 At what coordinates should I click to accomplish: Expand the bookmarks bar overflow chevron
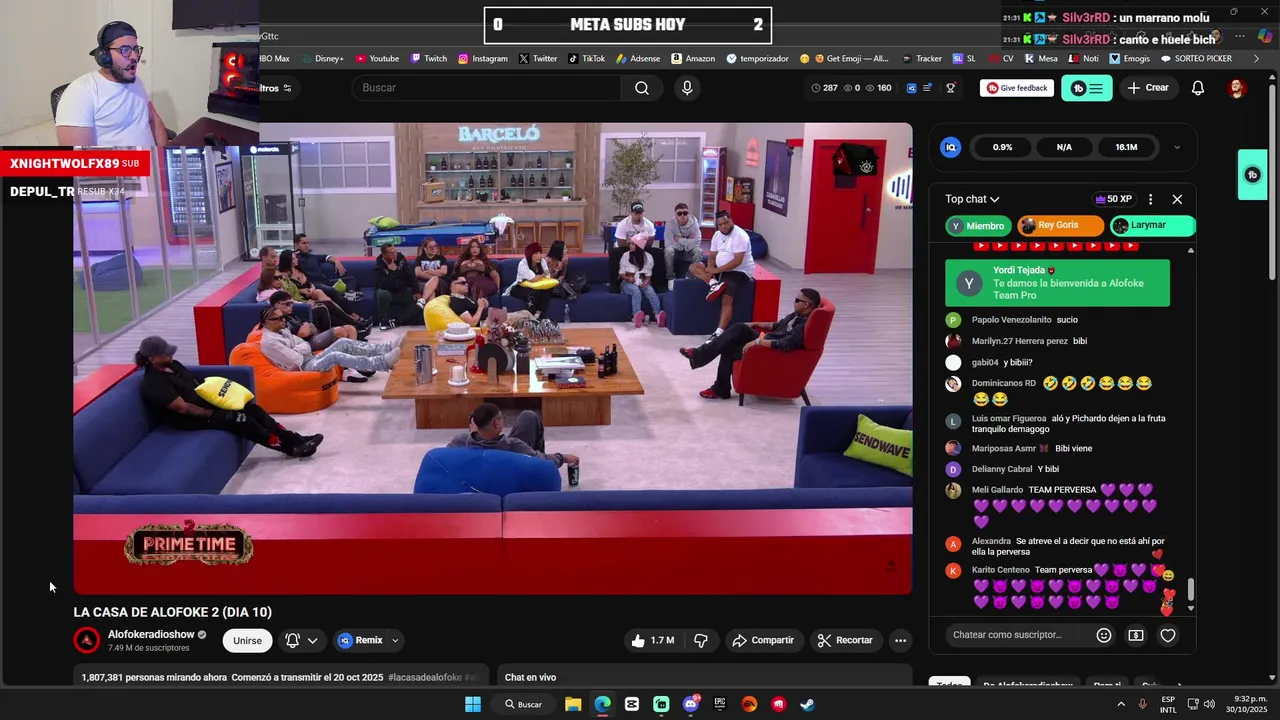(x=1257, y=59)
